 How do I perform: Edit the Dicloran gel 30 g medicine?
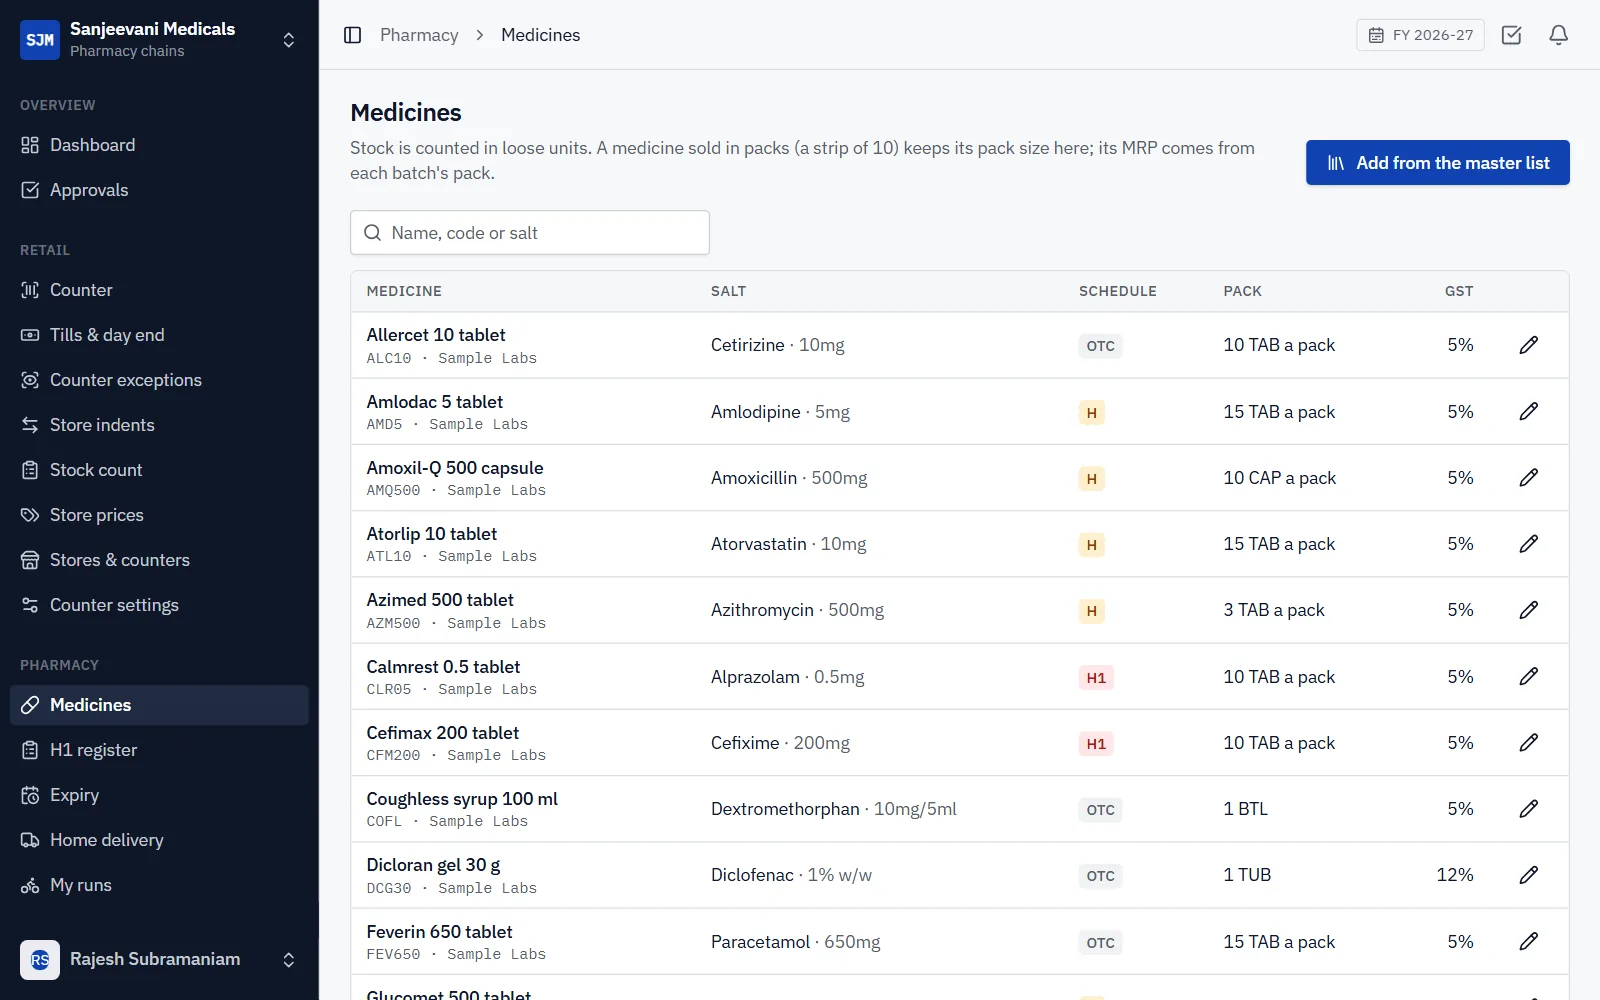click(x=1528, y=875)
